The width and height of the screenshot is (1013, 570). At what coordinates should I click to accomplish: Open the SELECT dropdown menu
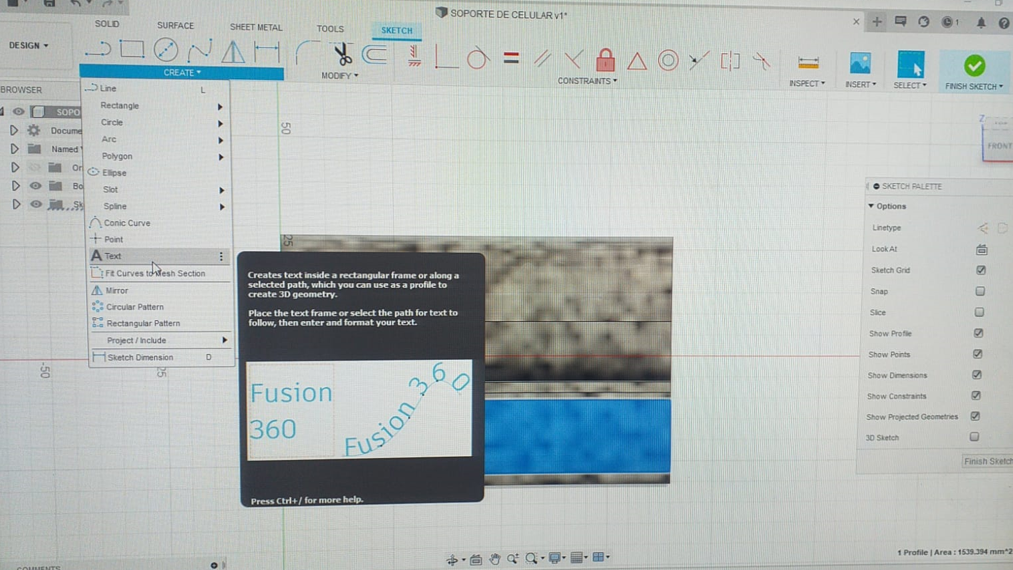pyautogui.click(x=910, y=85)
